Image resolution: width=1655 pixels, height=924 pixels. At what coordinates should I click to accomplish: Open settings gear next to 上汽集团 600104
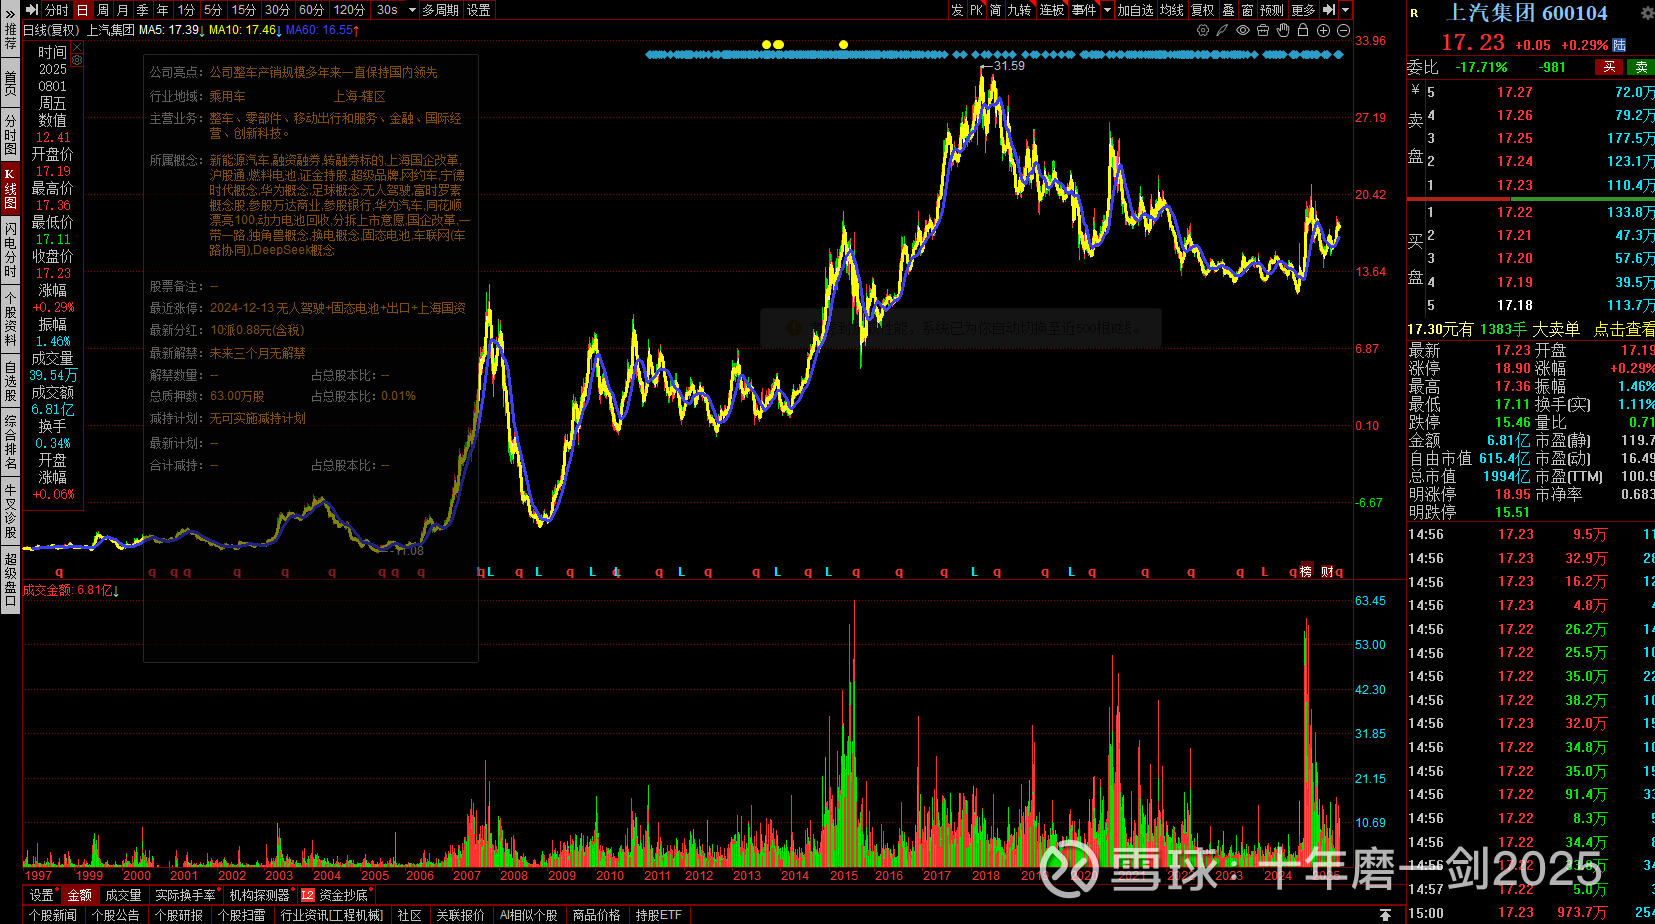[x=1647, y=13]
